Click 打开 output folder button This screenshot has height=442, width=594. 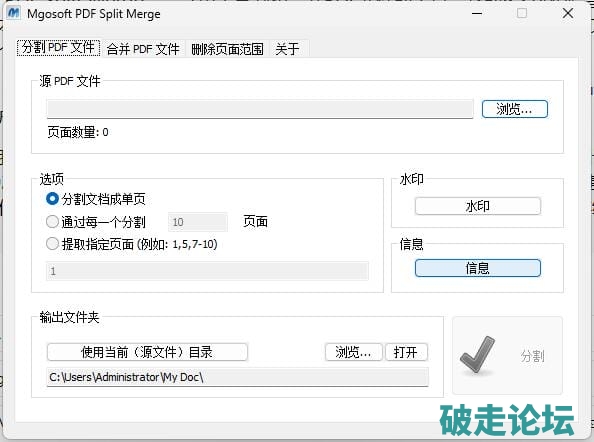point(406,352)
